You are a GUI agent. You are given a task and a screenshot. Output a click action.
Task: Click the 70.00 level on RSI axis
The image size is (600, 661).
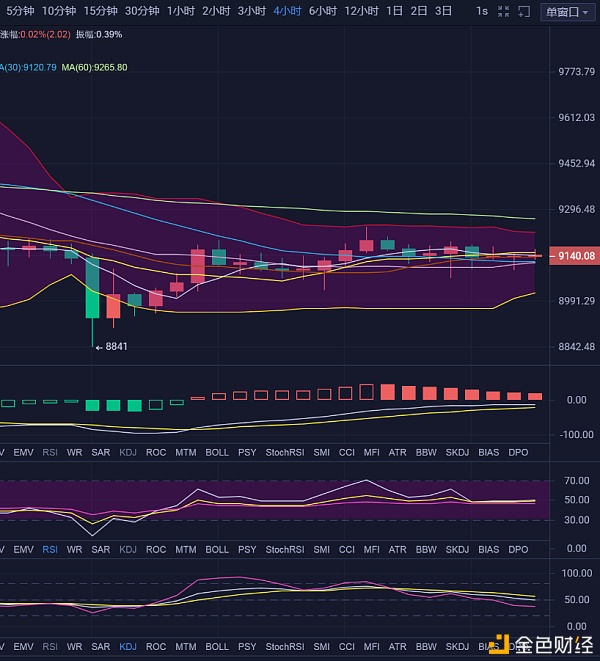[x=576, y=481]
